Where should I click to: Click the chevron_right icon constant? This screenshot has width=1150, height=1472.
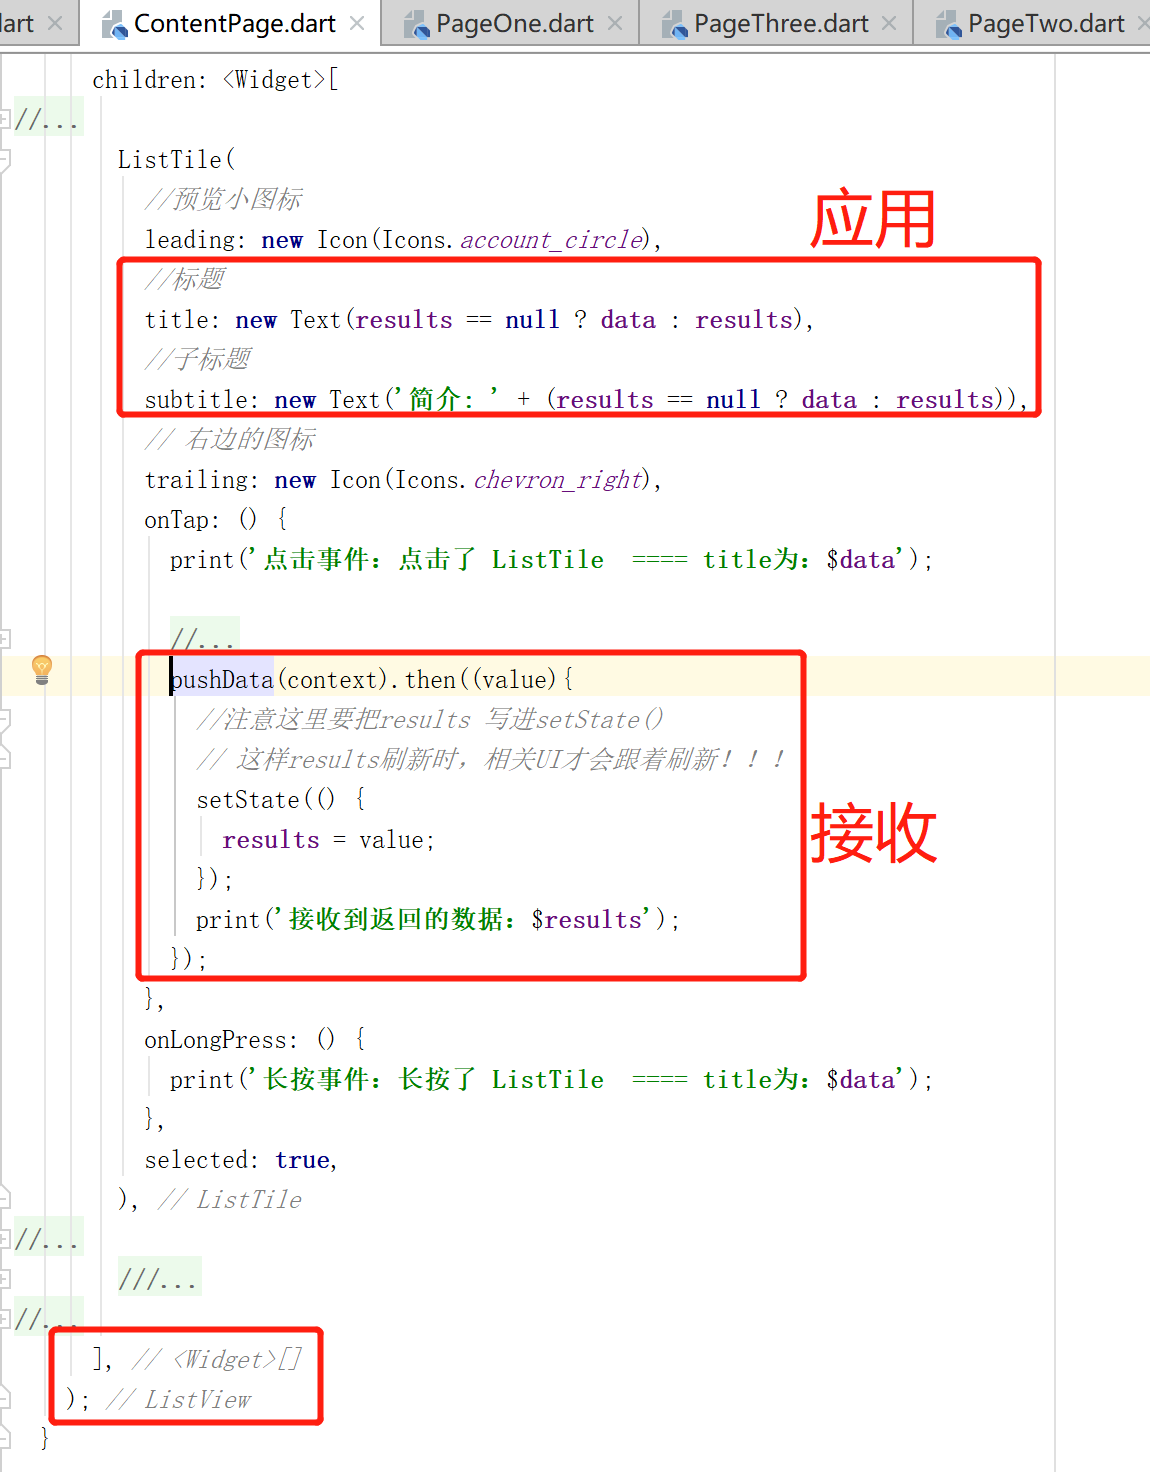(x=557, y=480)
